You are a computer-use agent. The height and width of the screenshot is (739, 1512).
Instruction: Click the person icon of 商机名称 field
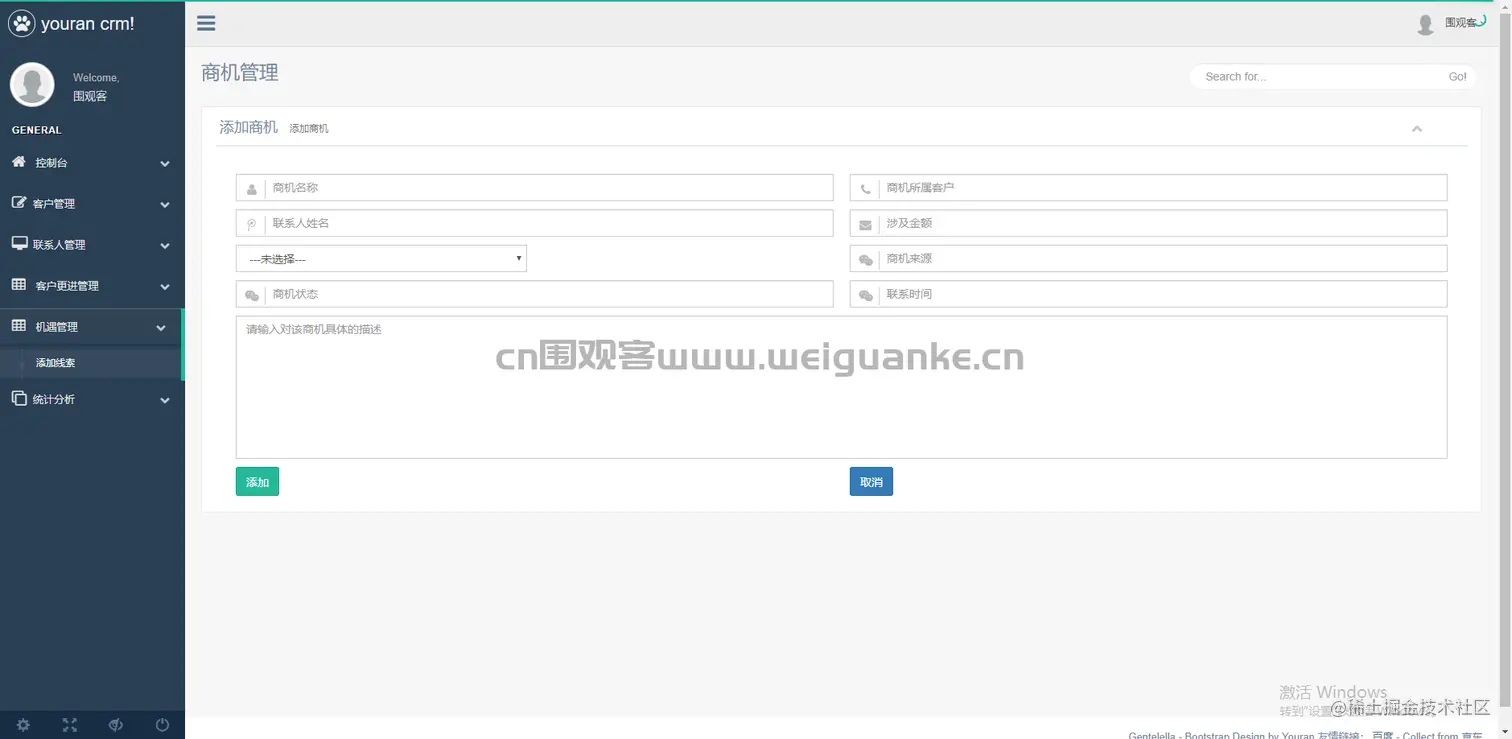[251, 188]
